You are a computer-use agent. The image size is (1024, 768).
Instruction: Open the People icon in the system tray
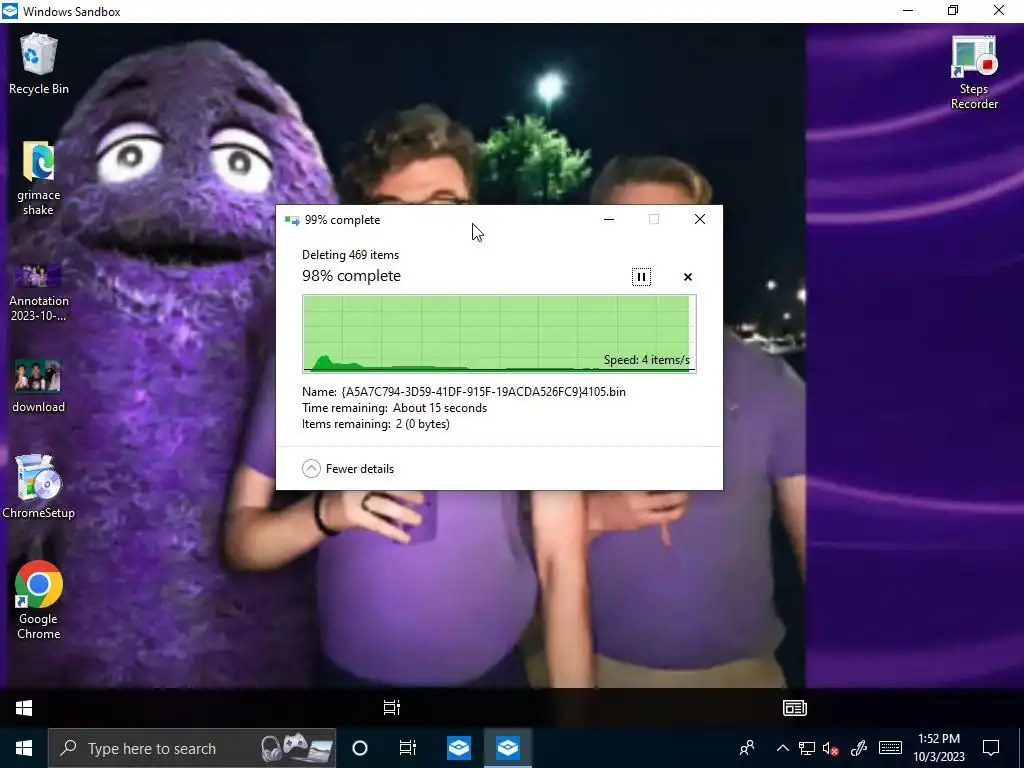click(x=747, y=748)
